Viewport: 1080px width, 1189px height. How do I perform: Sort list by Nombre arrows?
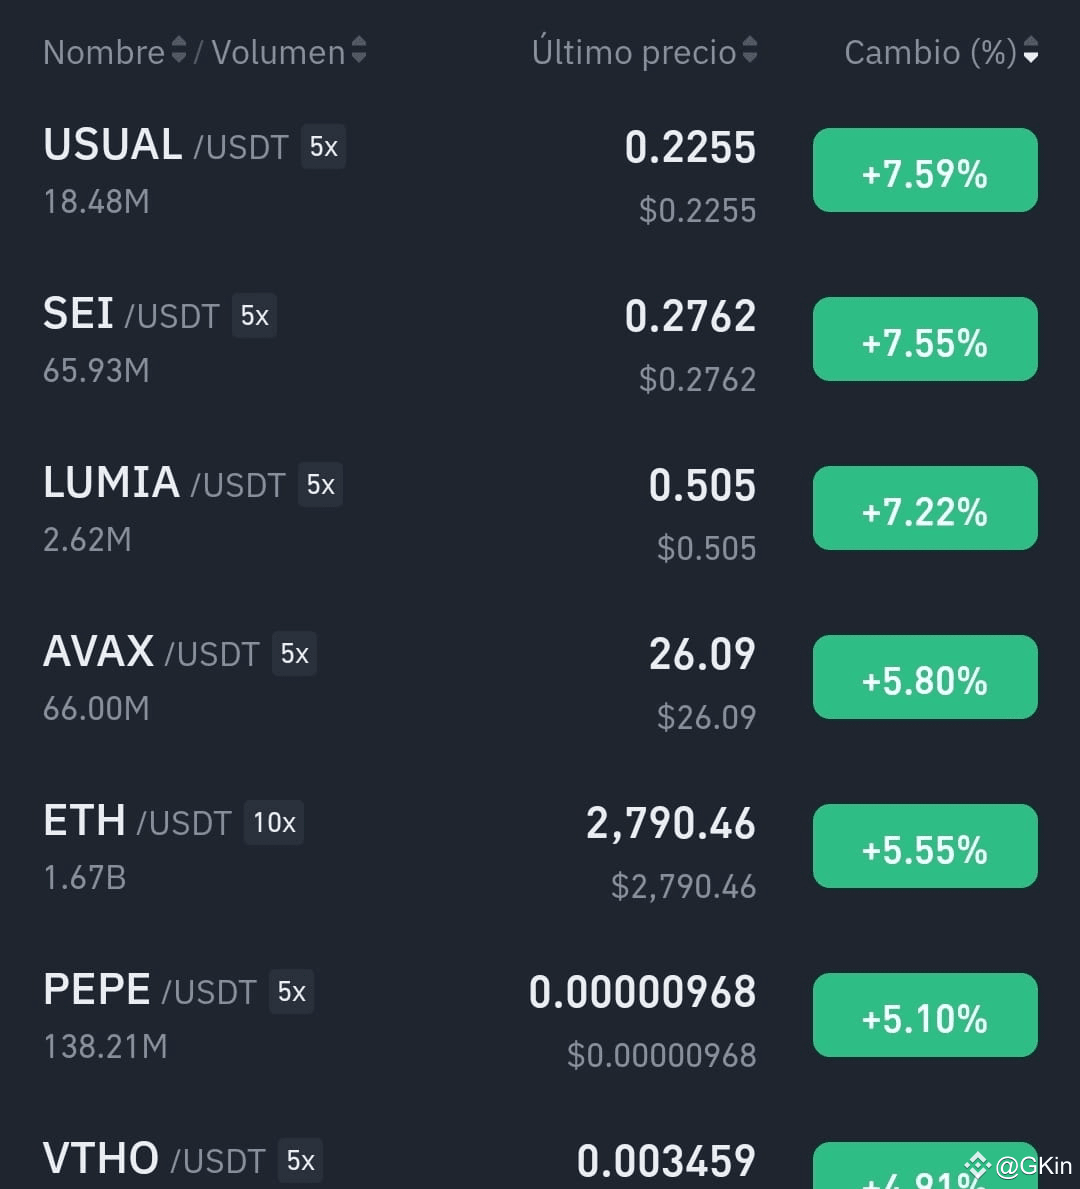[179, 50]
